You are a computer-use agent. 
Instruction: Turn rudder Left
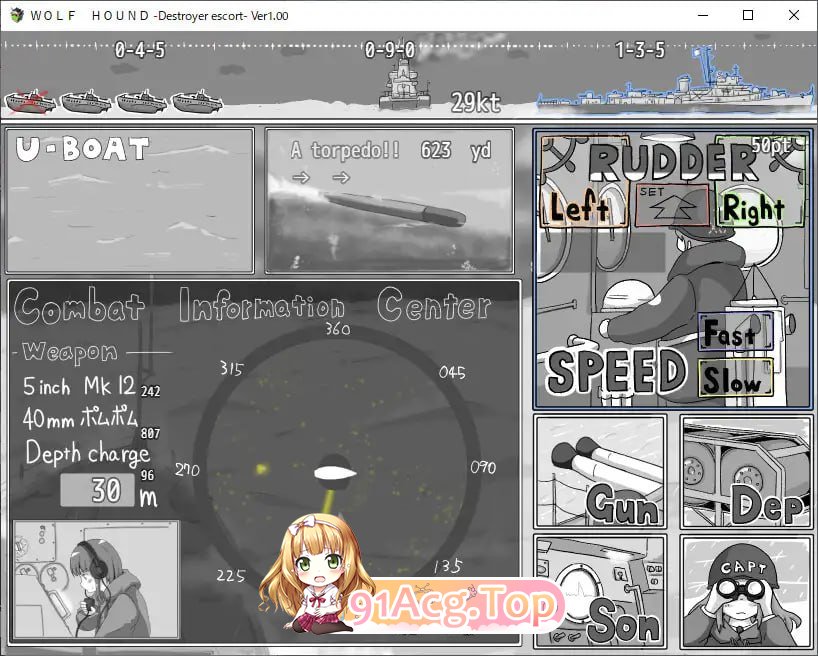tap(581, 207)
